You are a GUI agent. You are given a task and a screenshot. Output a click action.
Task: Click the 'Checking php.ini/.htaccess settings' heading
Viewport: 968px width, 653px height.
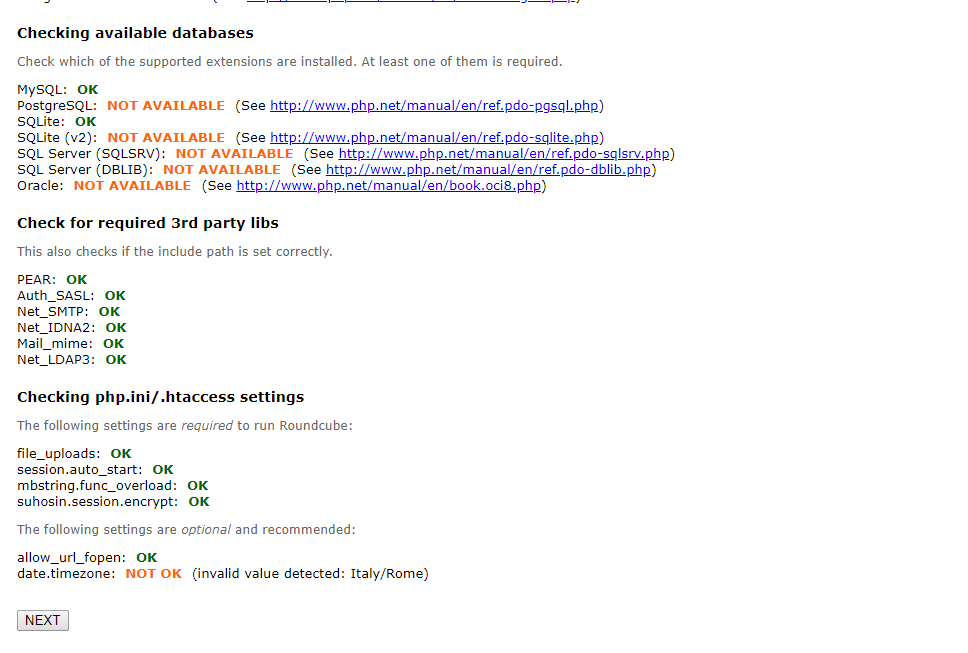(x=160, y=397)
